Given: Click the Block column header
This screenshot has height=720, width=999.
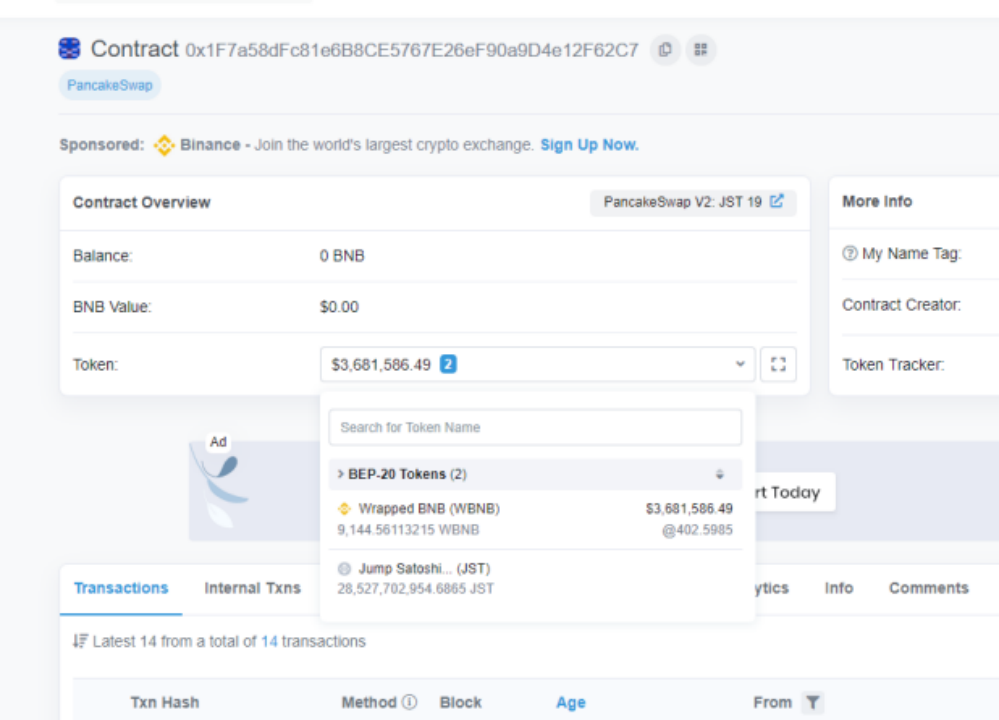Looking at the screenshot, I should pos(461,702).
